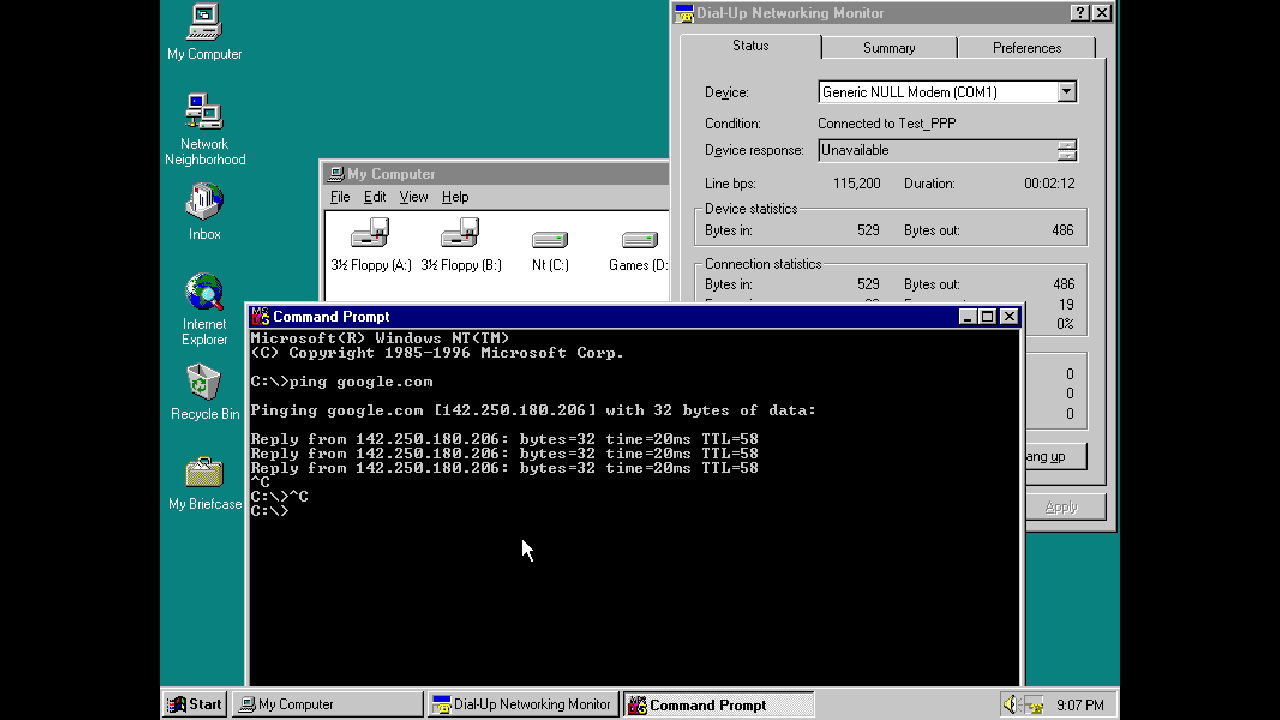Open the Edit menu in My Computer
The width and height of the screenshot is (1280, 720).
click(x=375, y=197)
